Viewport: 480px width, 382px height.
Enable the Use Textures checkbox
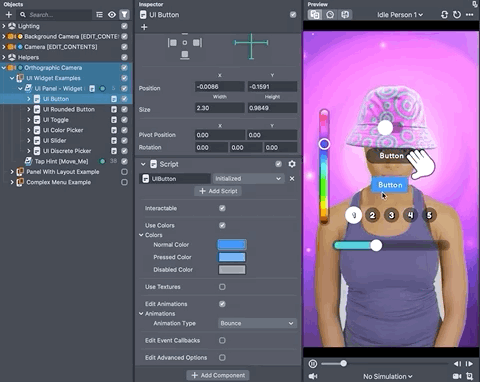click(222, 287)
